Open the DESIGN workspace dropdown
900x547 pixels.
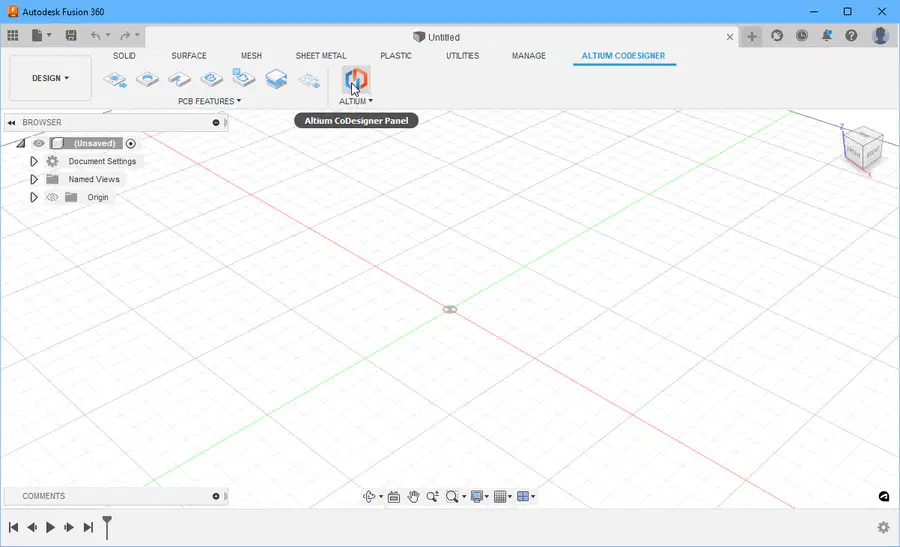(x=51, y=78)
